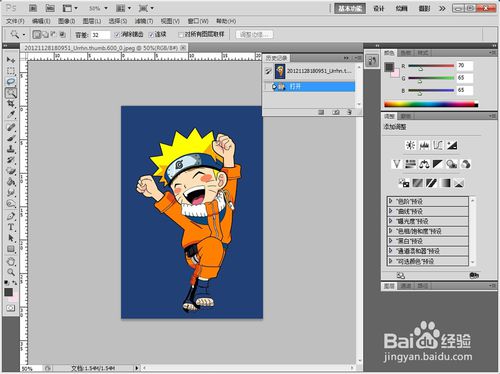The width and height of the screenshot is (500, 374).
Task: Select the Type tool
Action: point(11,227)
